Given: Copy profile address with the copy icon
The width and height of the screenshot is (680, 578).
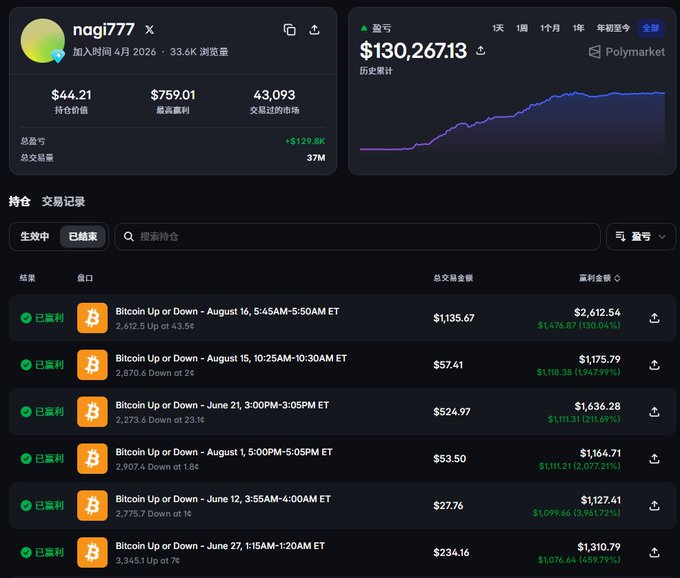Looking at the screenshot, I should coord(290,29).
